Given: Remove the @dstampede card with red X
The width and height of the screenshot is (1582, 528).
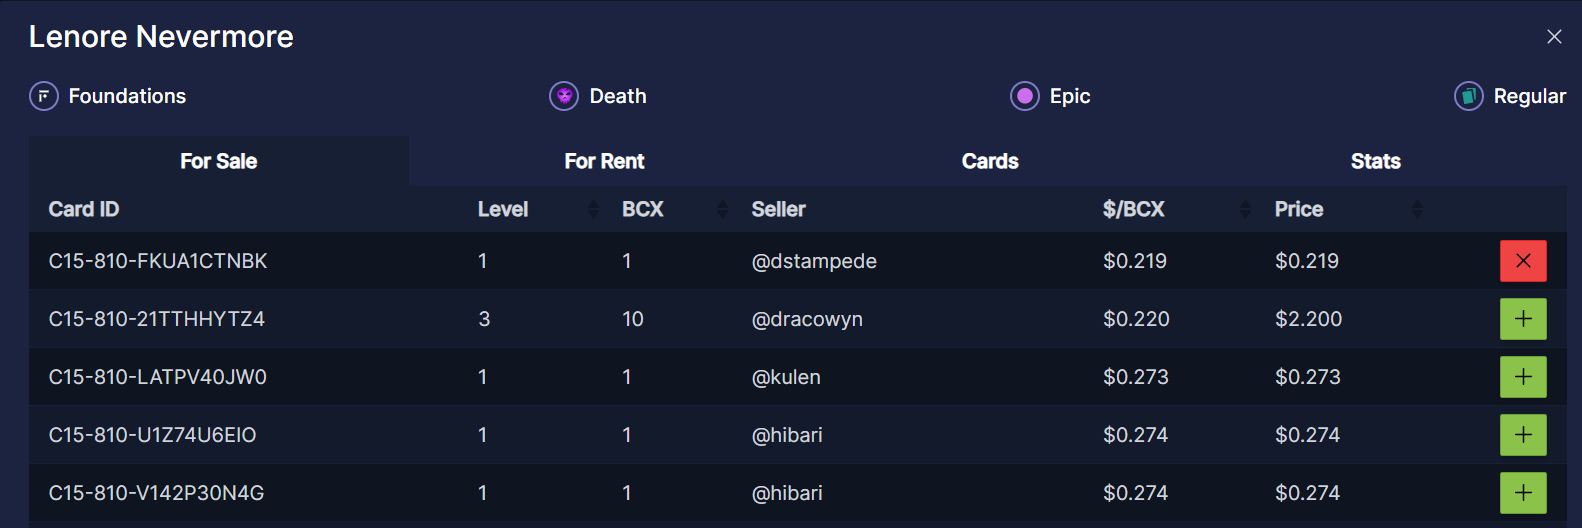Looking at the screenshot, I should click(x=1523, y=261).
